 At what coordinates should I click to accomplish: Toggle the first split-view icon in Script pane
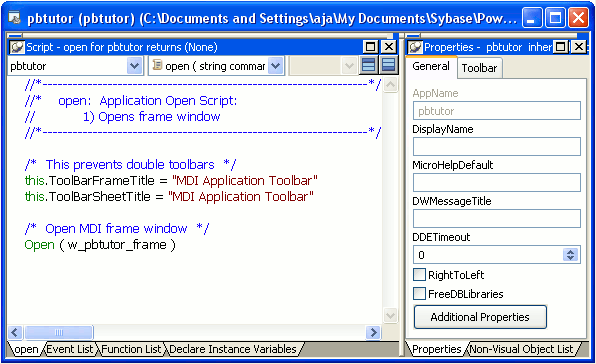click(368, 65)
